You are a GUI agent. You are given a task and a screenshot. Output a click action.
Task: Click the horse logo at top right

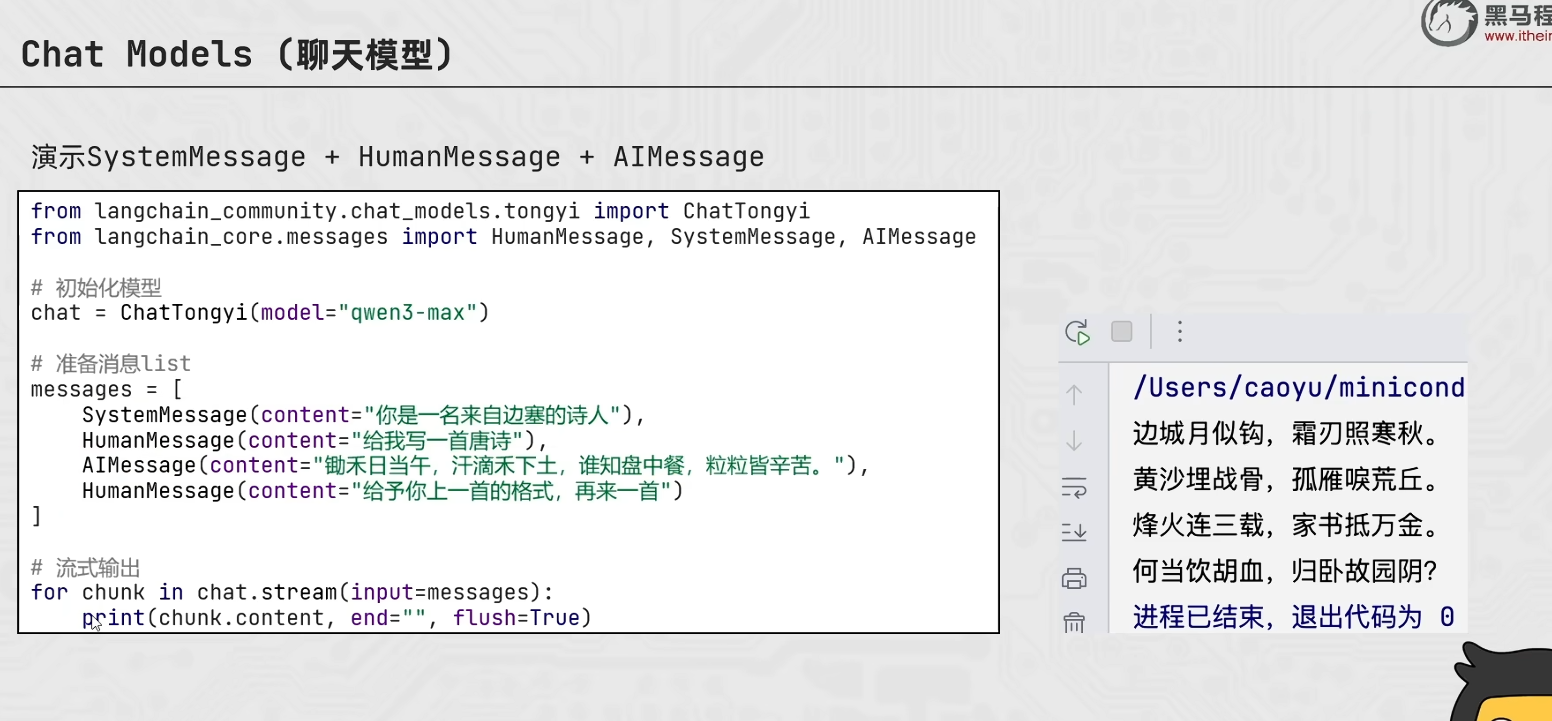tap(1449, 22)
